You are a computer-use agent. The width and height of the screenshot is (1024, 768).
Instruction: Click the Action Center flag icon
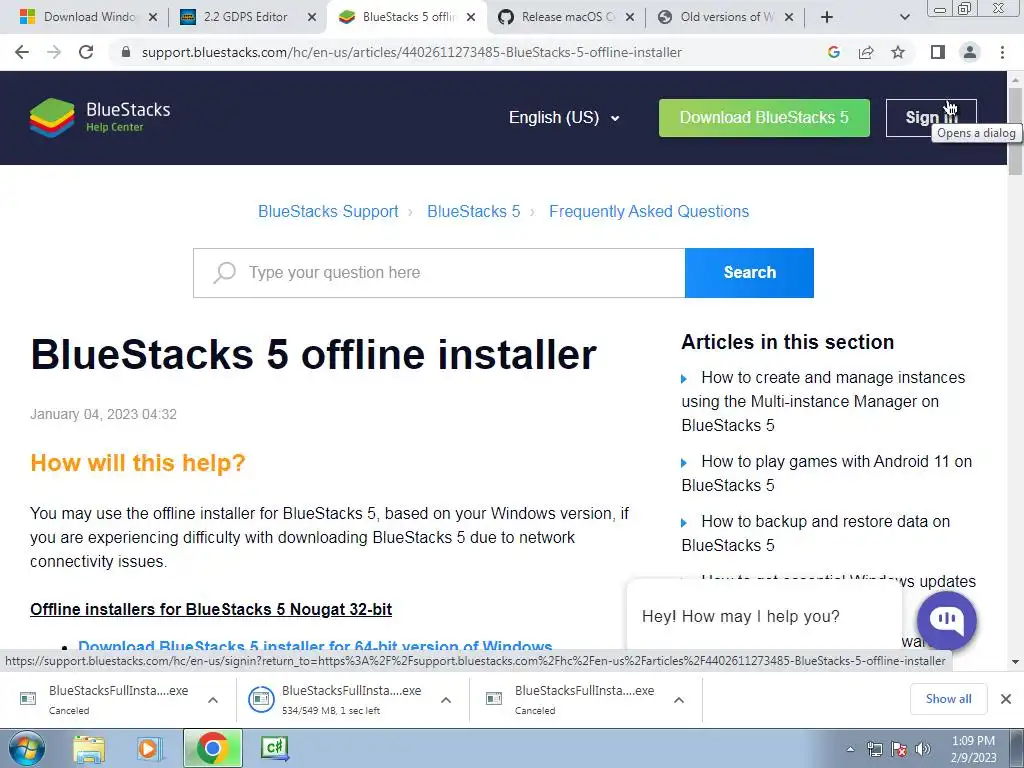pos(899,750)
